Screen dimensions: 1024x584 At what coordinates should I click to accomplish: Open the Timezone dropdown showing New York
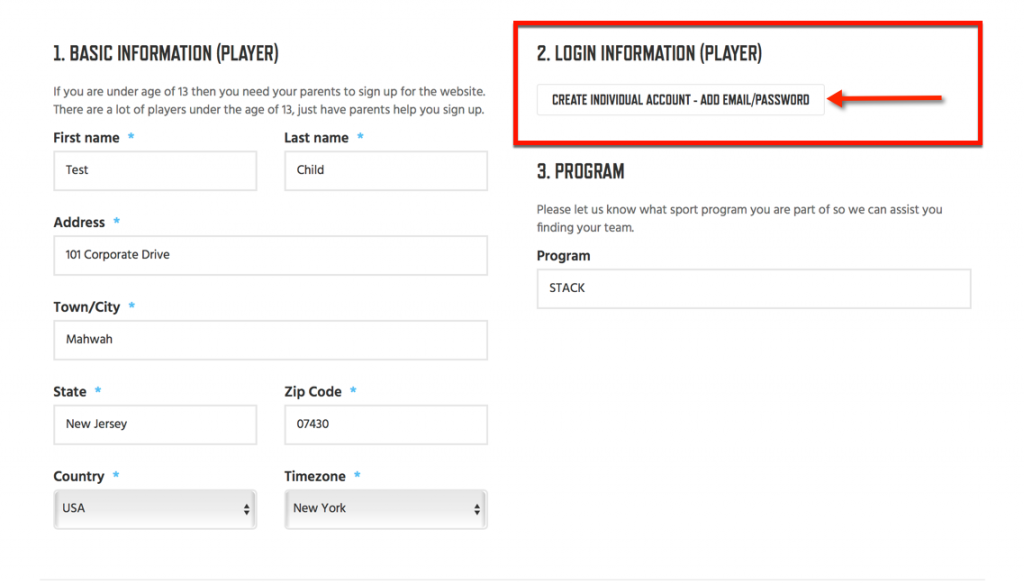(x=385, y=509)
